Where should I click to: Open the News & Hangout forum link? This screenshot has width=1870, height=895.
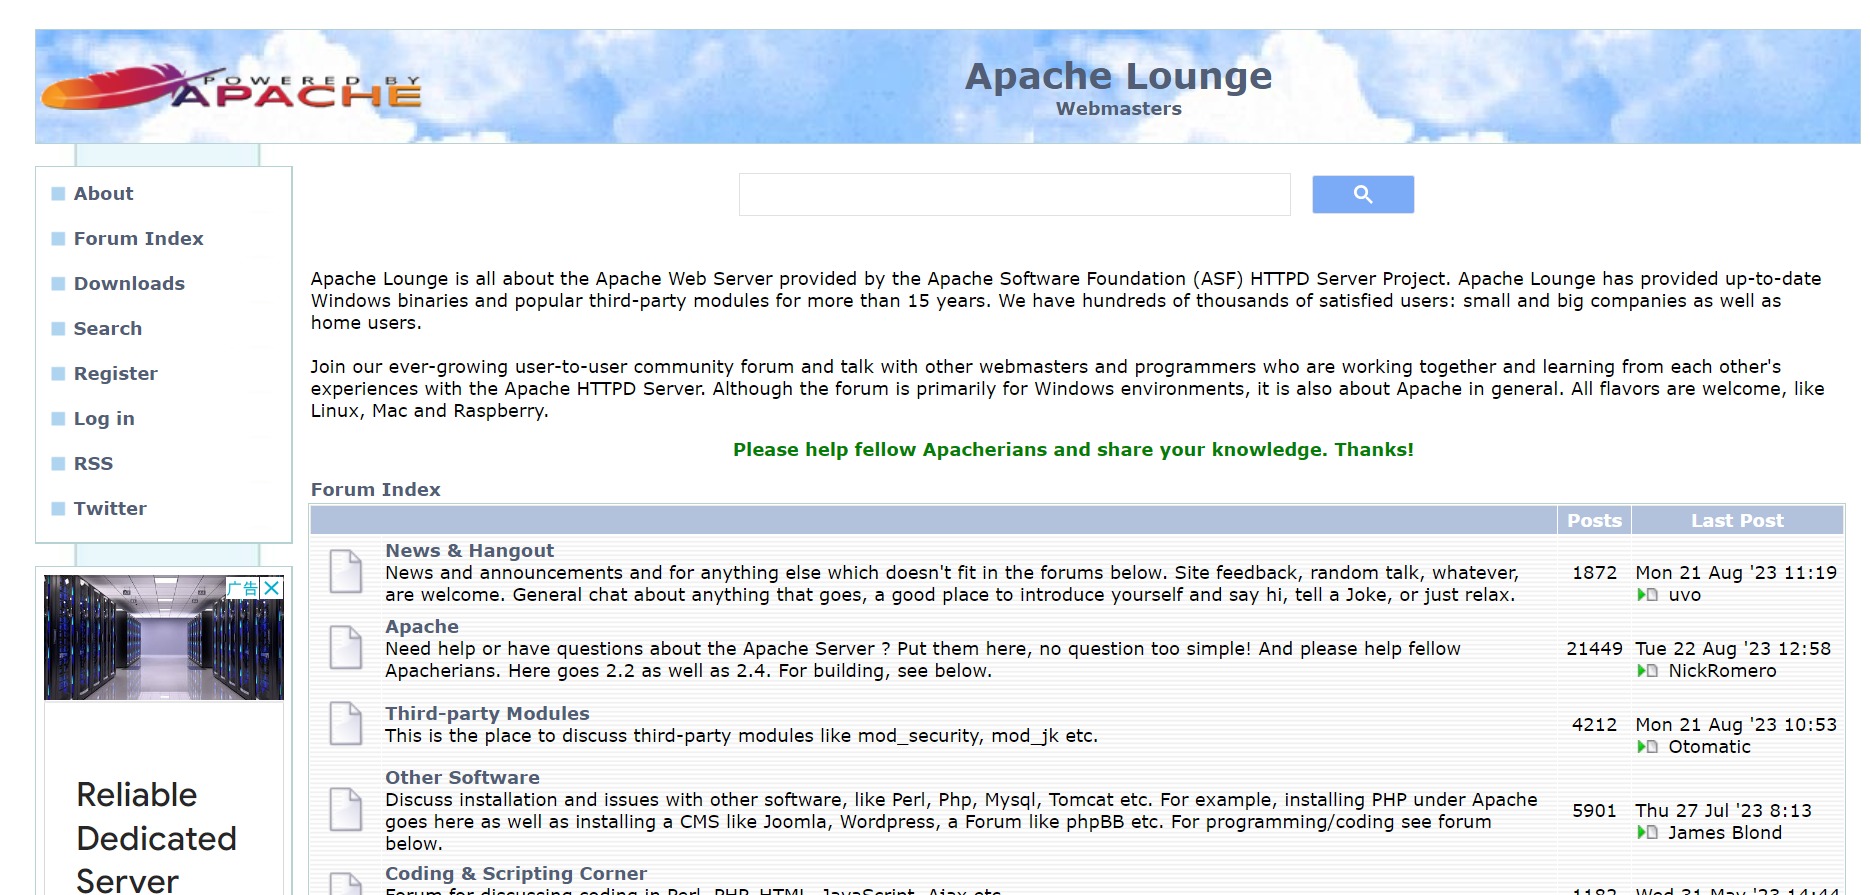469,551
